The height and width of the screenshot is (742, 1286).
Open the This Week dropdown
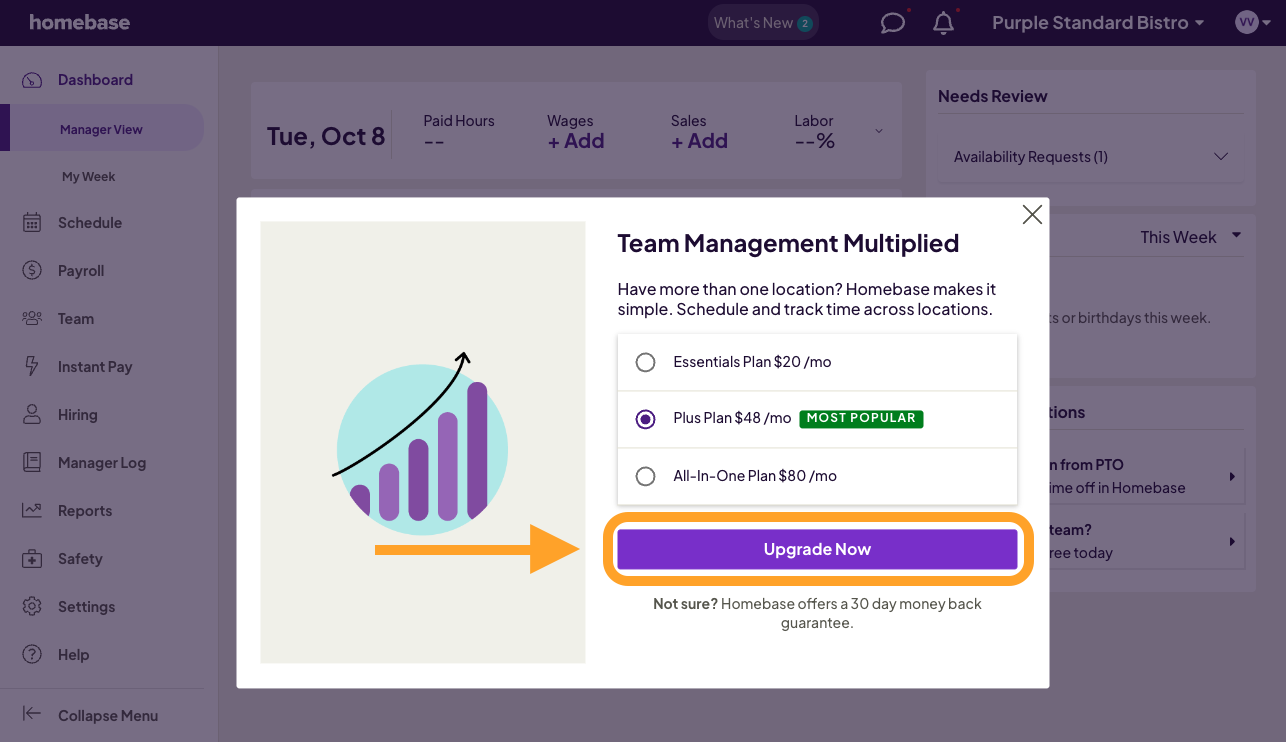[1190, 237]
